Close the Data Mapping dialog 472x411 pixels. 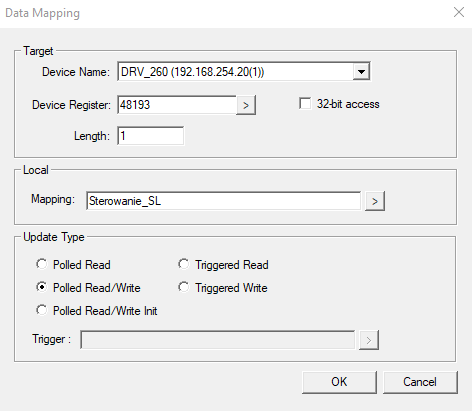[459, 12]
